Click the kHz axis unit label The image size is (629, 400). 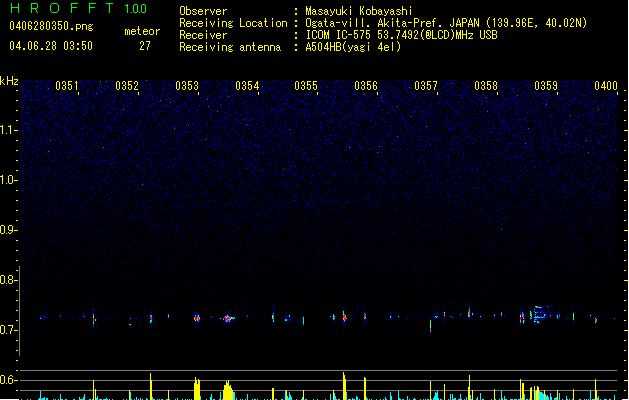pyautogui.click(x=9, y=81)
